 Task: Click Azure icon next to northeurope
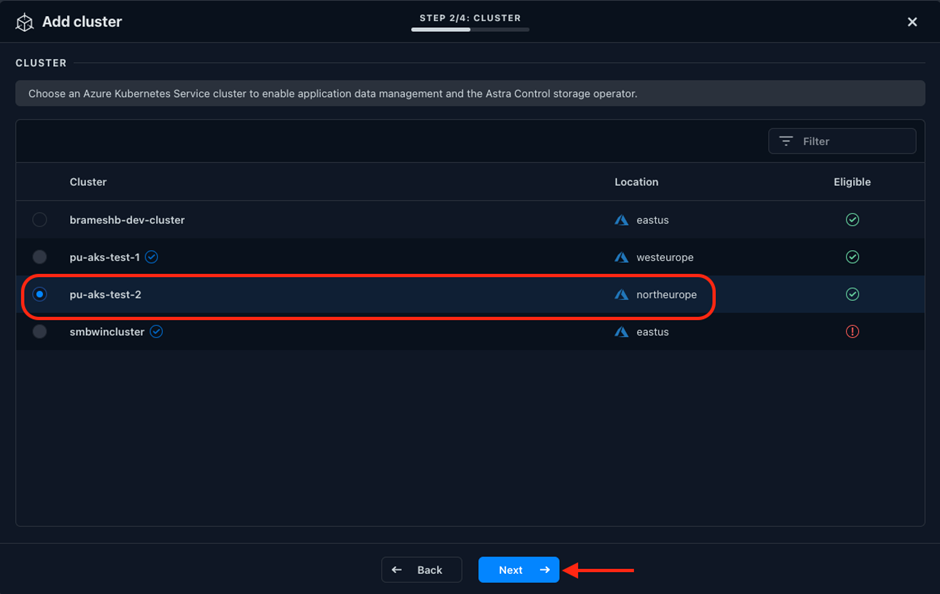point(622,294)
